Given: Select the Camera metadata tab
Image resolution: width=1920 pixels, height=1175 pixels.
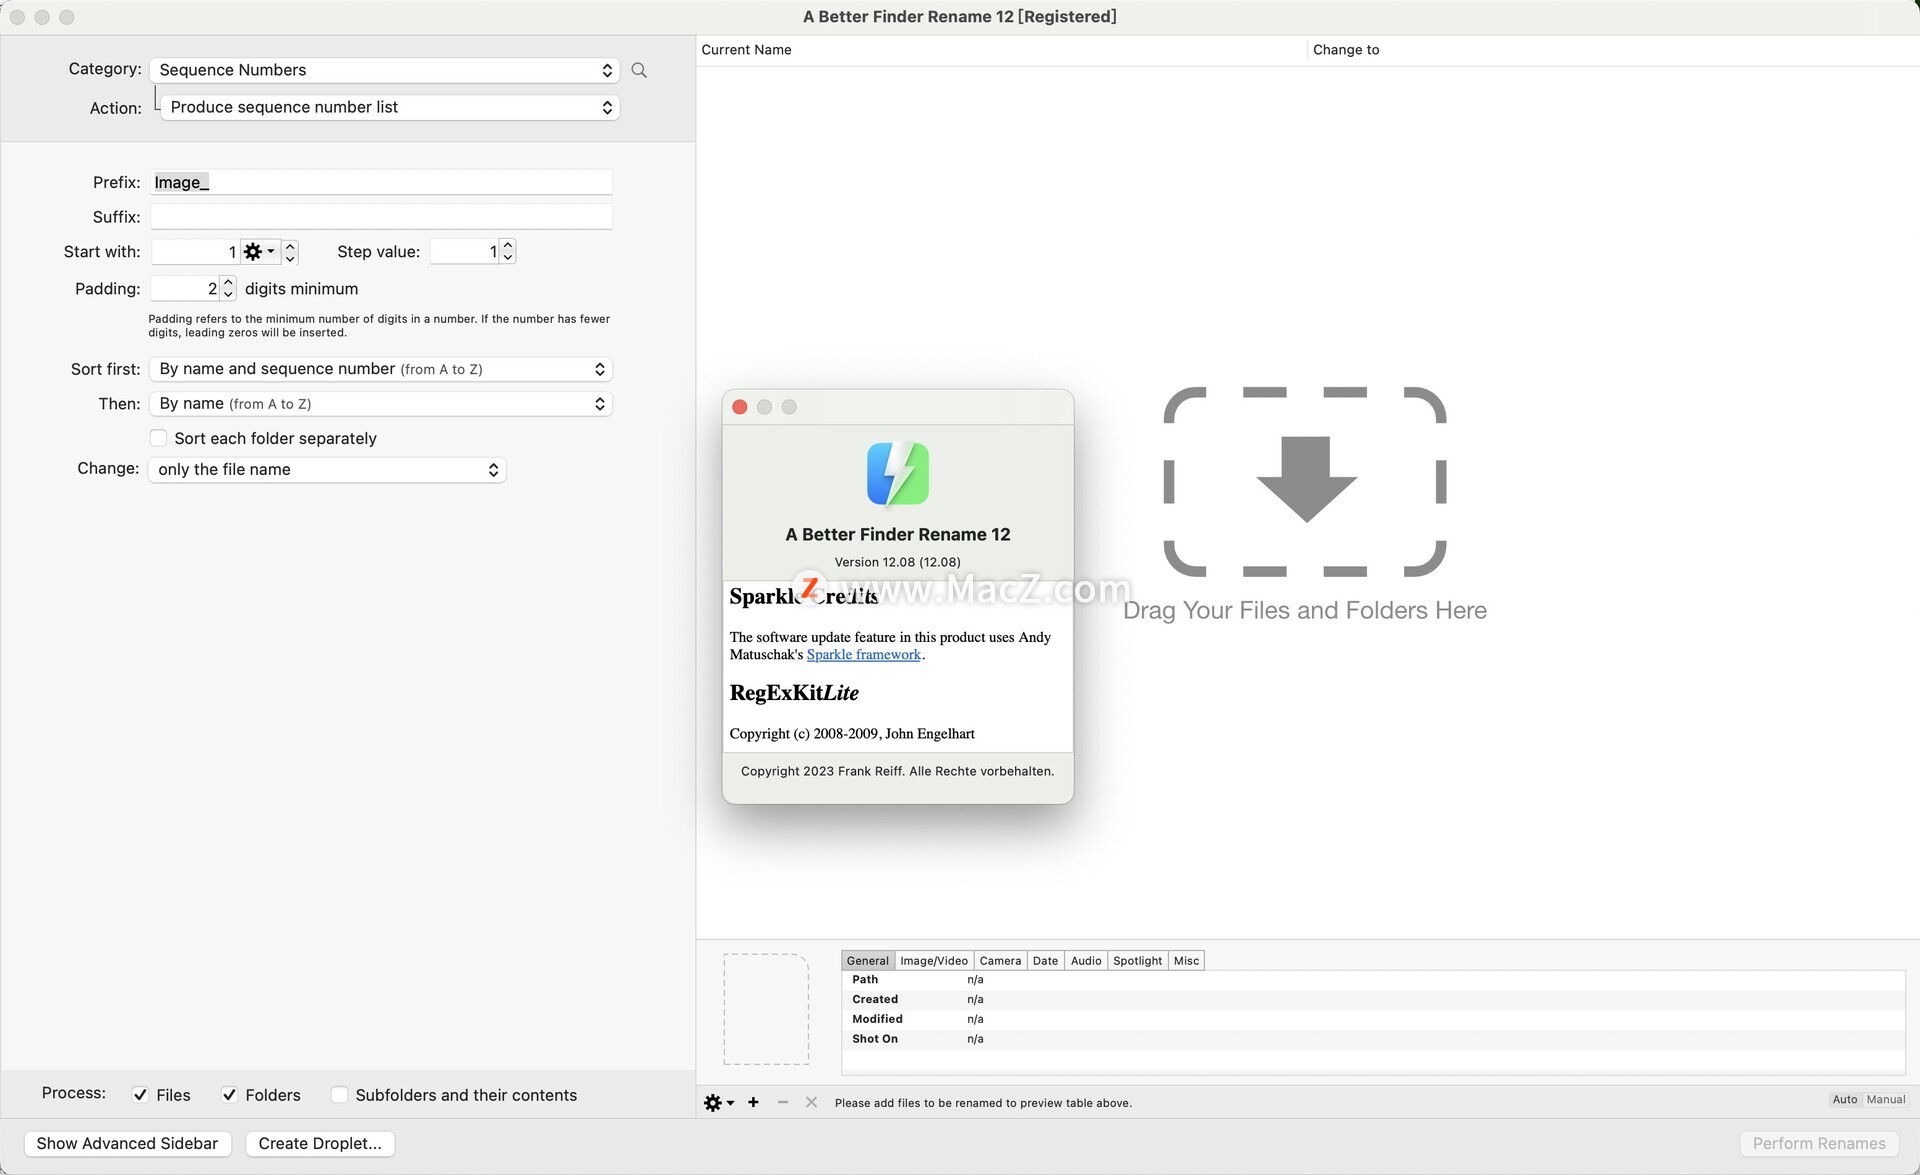Looking at the screenshot, I should point(1000,961).
